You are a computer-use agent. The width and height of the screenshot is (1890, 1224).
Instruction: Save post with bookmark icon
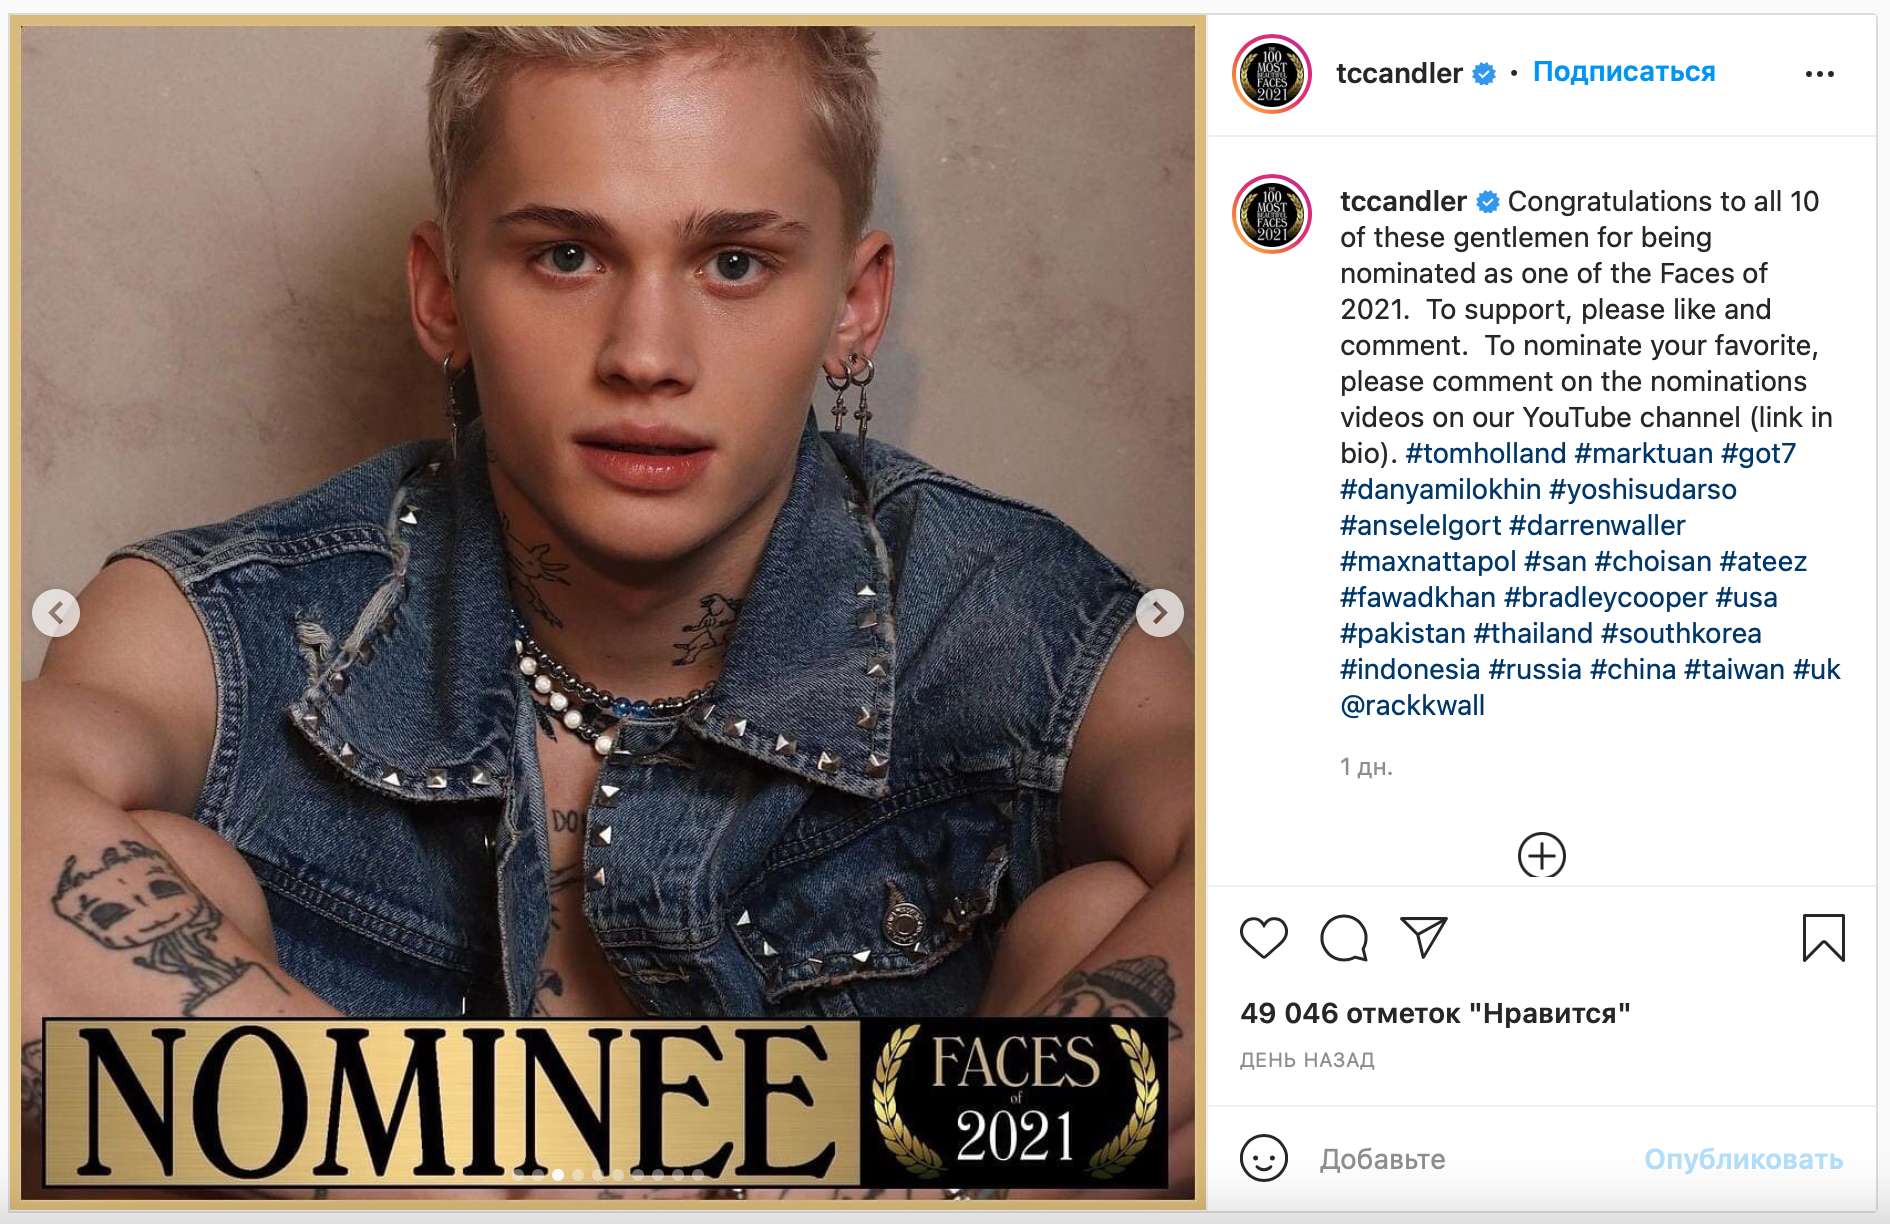click(x=1823, y=938)
